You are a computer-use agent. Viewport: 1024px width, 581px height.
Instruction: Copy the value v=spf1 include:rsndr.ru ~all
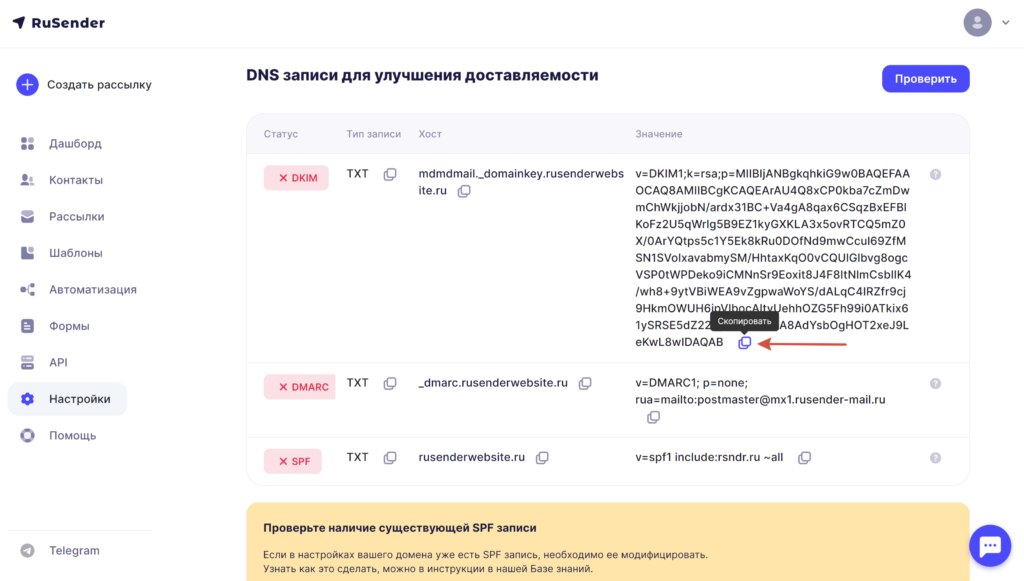(805, 458)
